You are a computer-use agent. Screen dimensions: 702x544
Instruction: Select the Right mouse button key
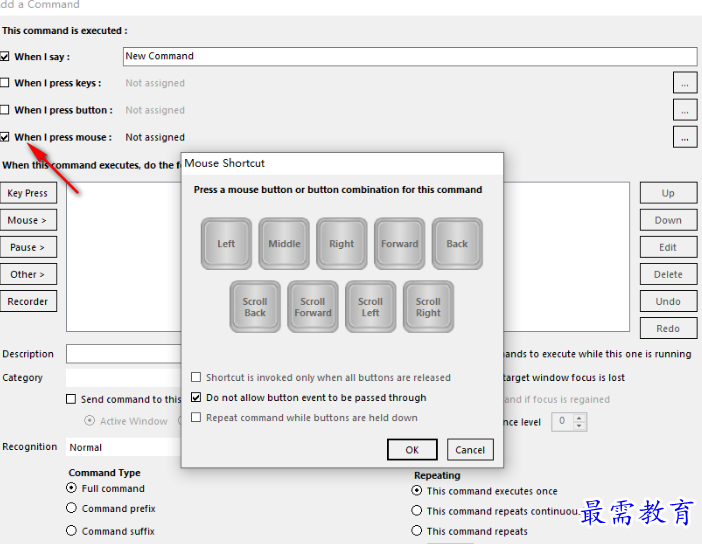[x=342, y=244]
